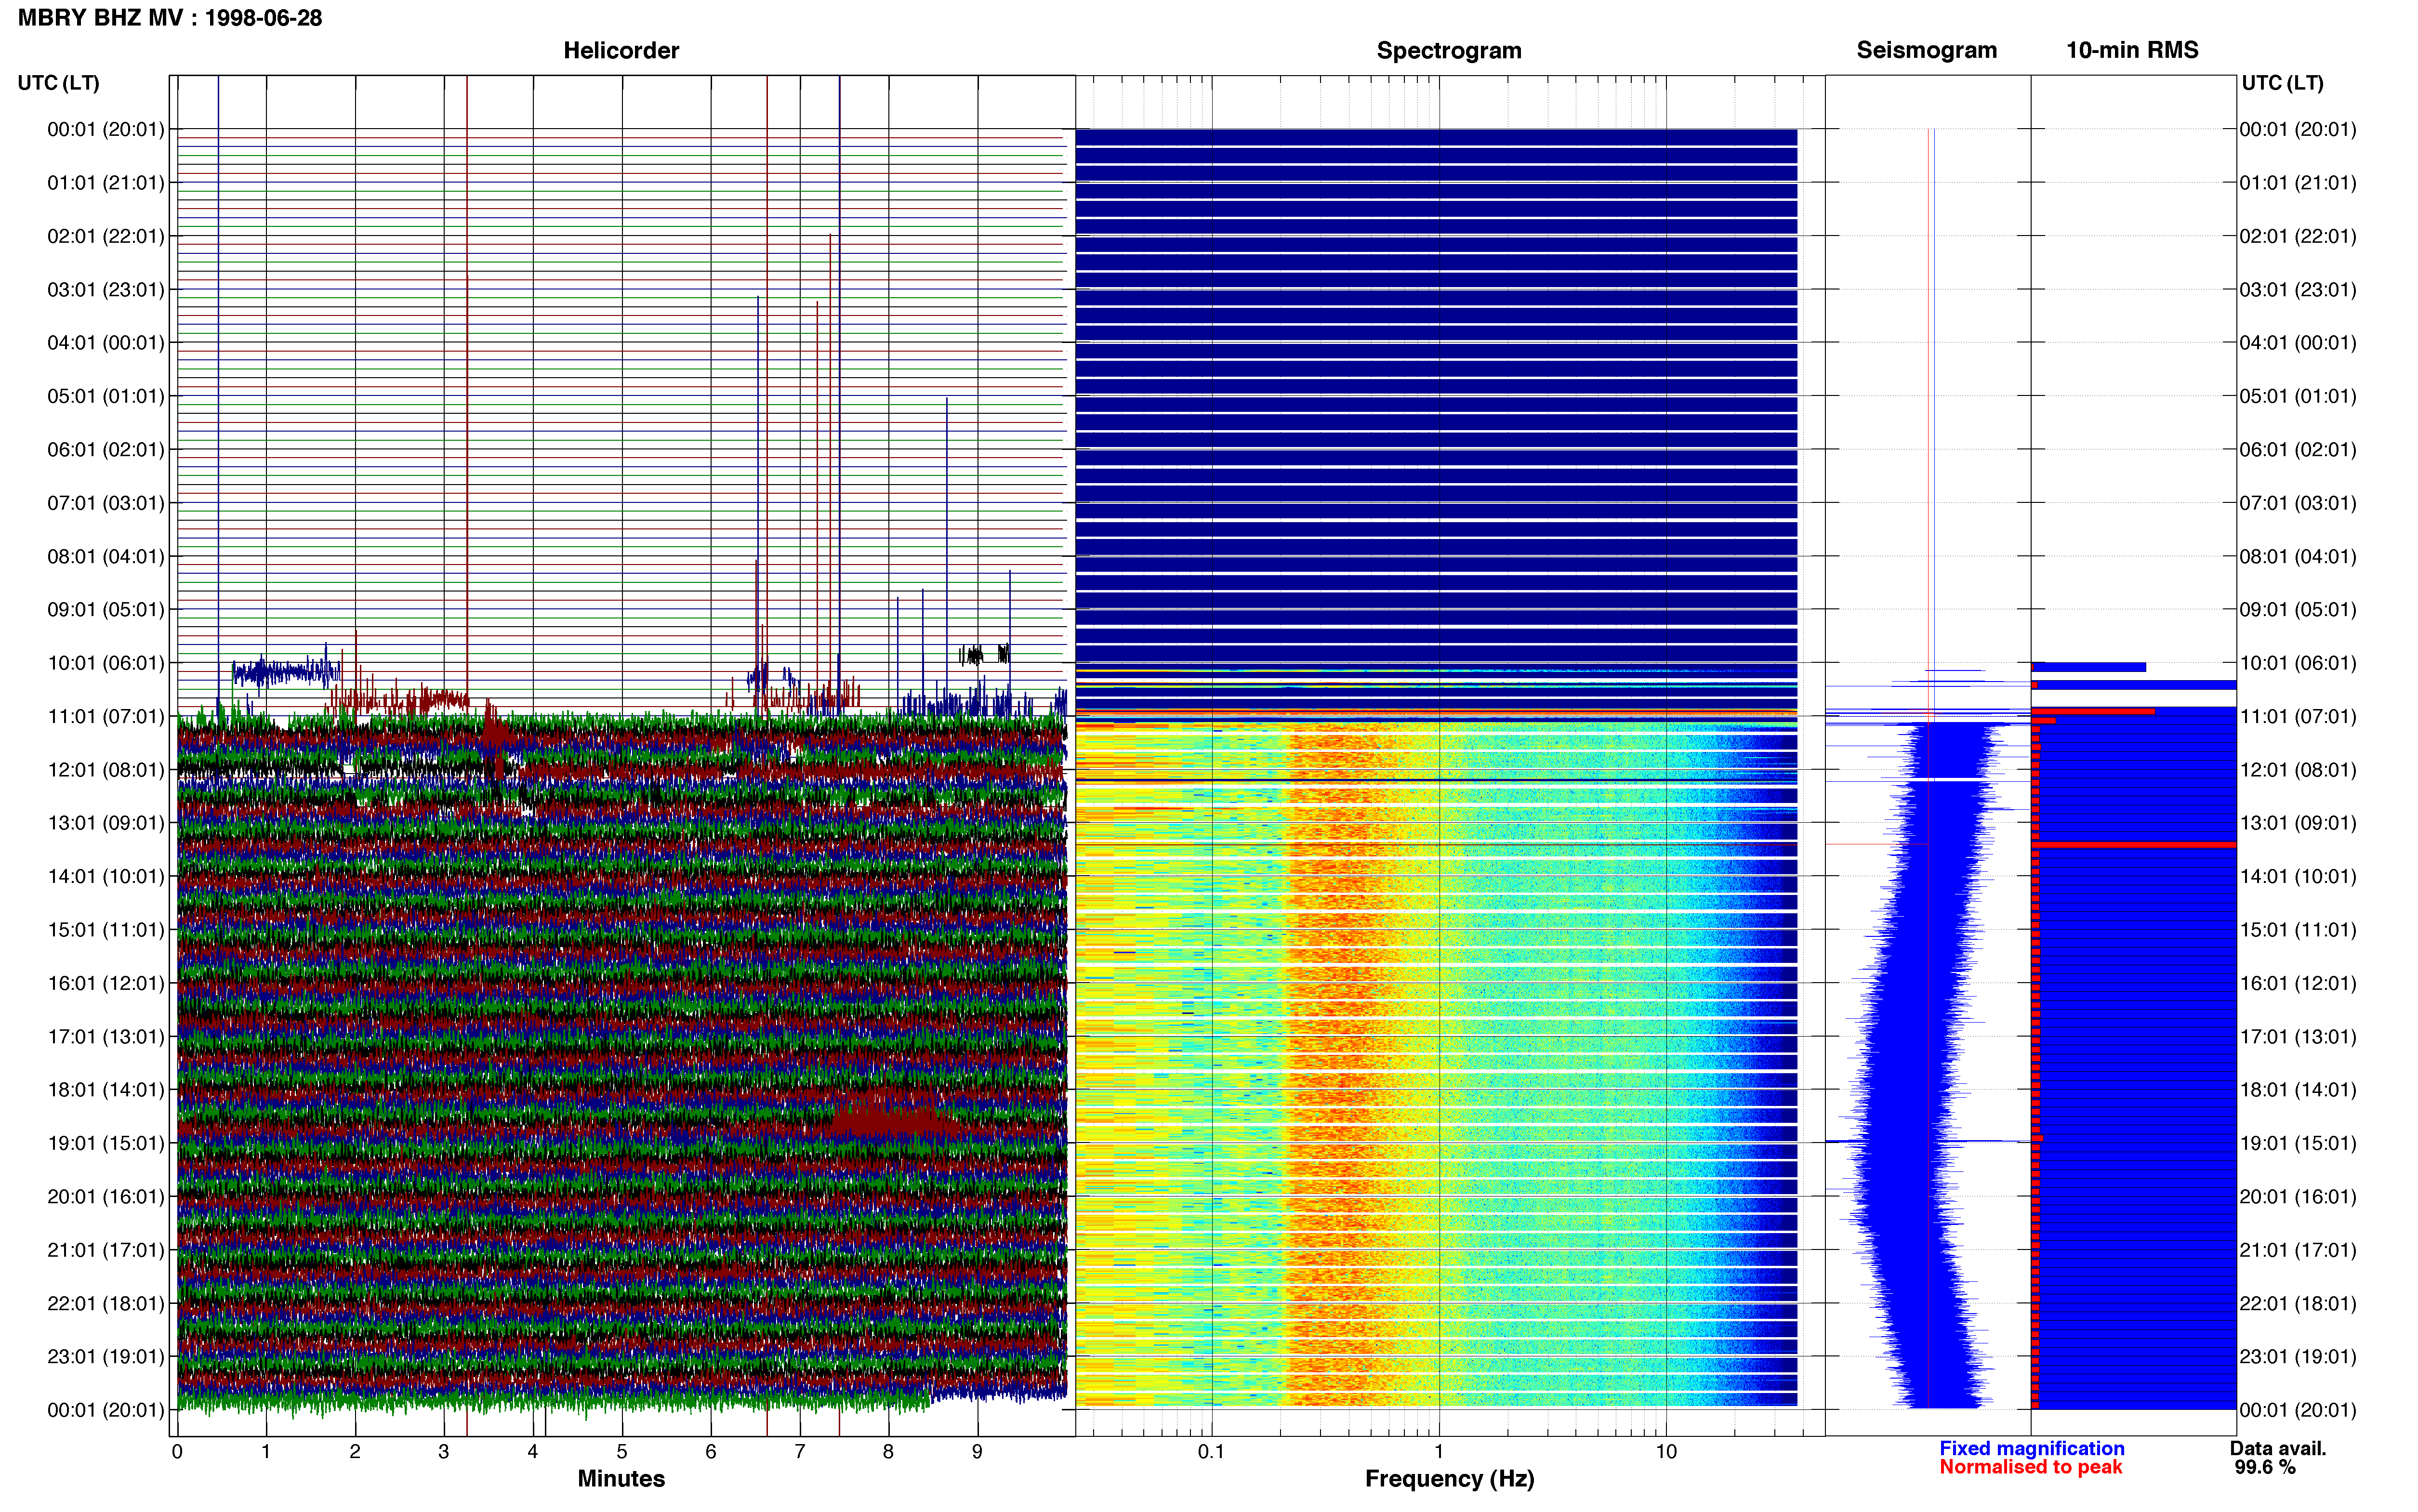Click the full-width red bar in 10-min RMS panel

tap(2134, 845)
